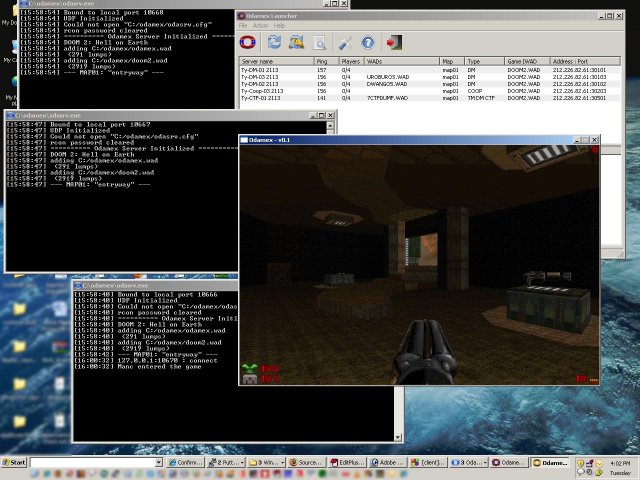Switch to Source... Firefox taskbar button

[x=307, y=462]
